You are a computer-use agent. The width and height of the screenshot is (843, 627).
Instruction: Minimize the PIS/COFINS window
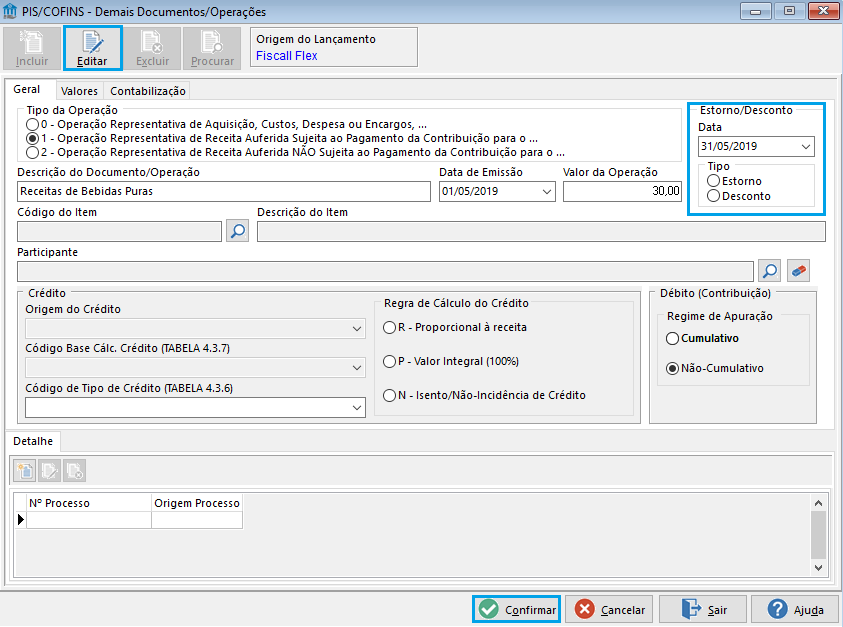[755, 11]
